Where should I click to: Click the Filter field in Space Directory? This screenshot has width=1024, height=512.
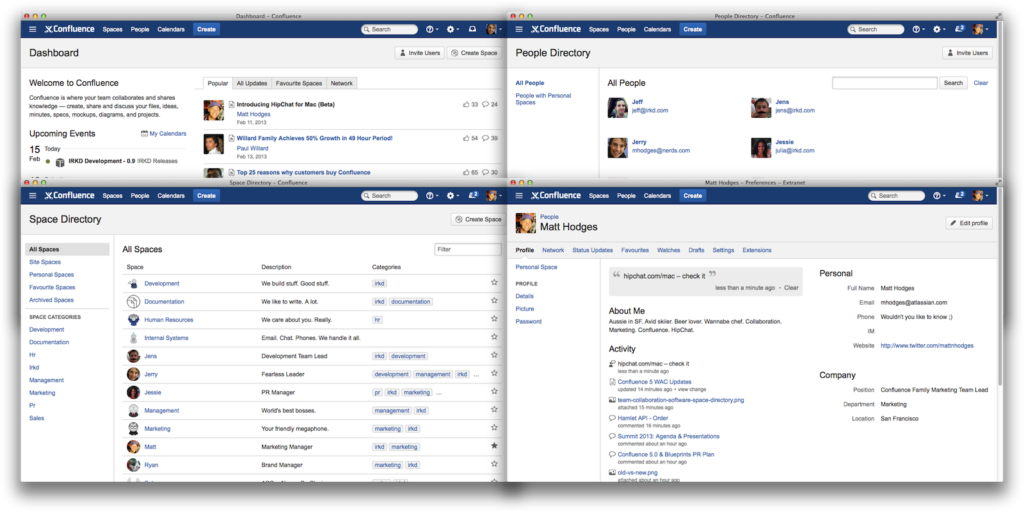tap(467, 249)
